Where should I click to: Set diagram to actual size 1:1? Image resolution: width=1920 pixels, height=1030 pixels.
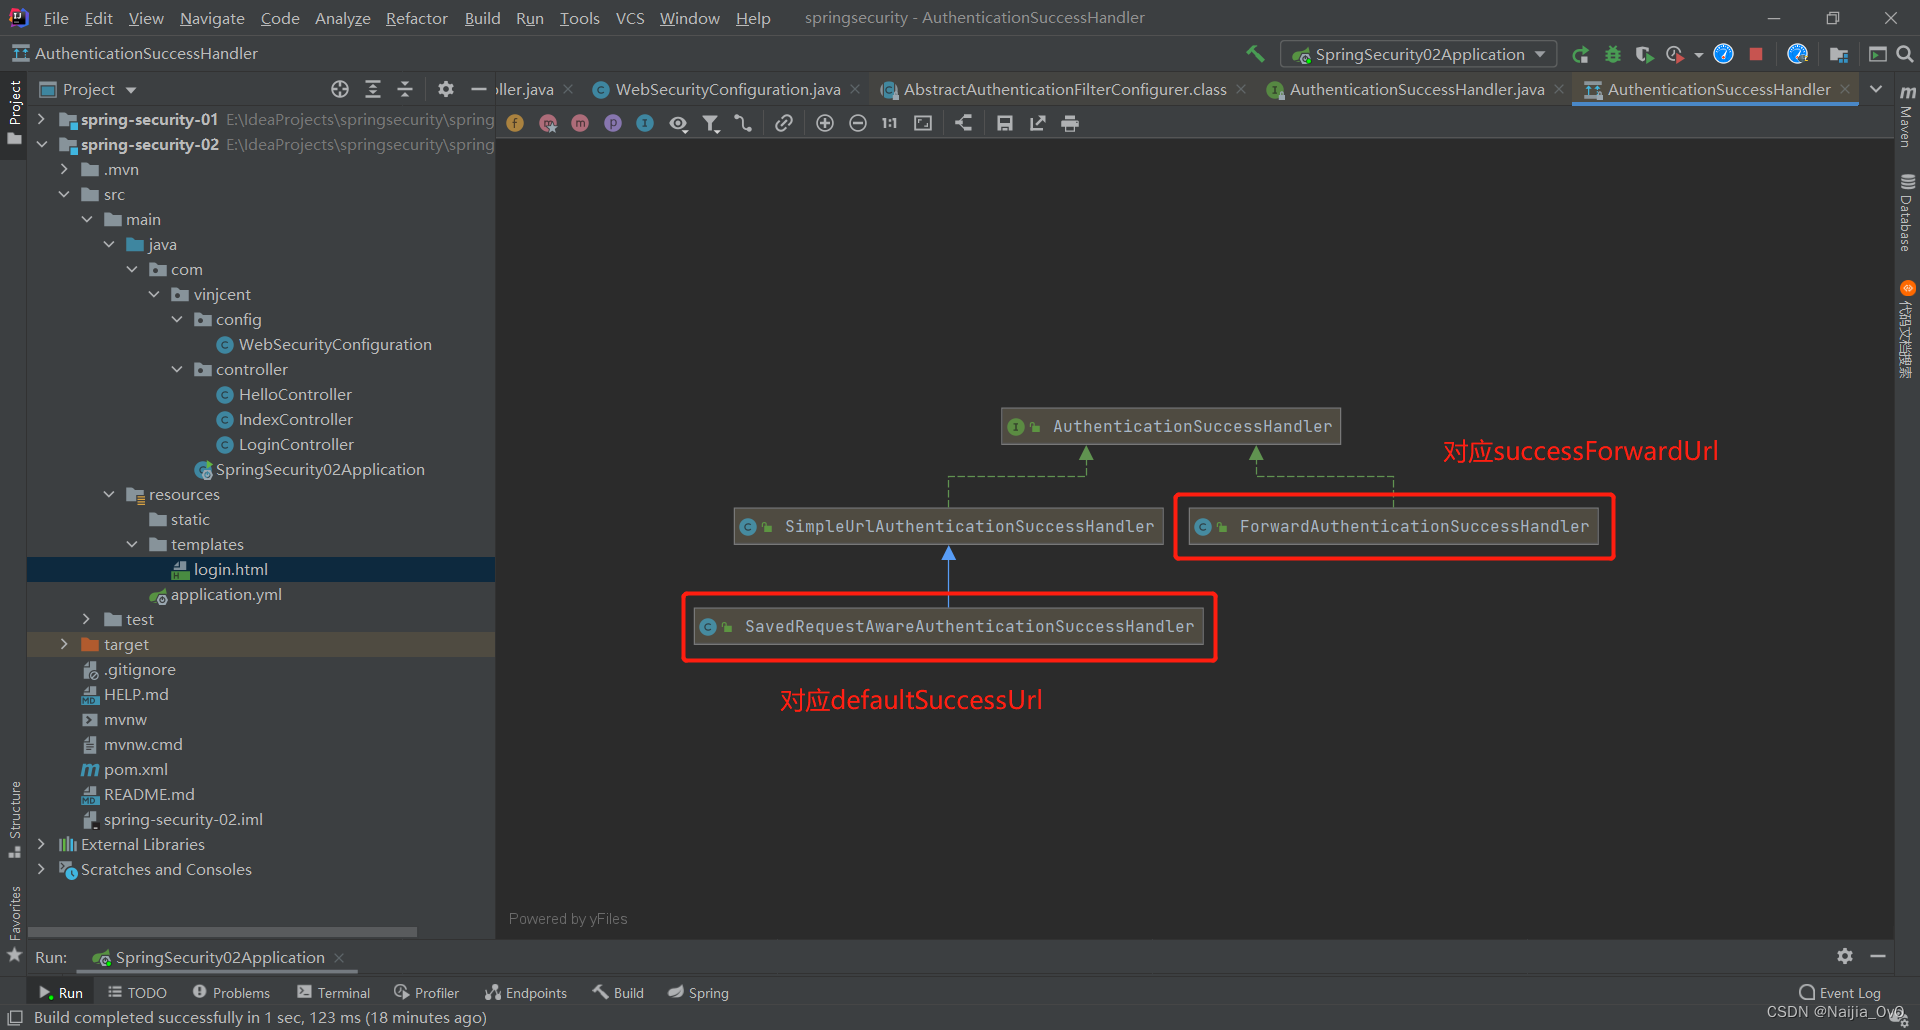(890, 123)
